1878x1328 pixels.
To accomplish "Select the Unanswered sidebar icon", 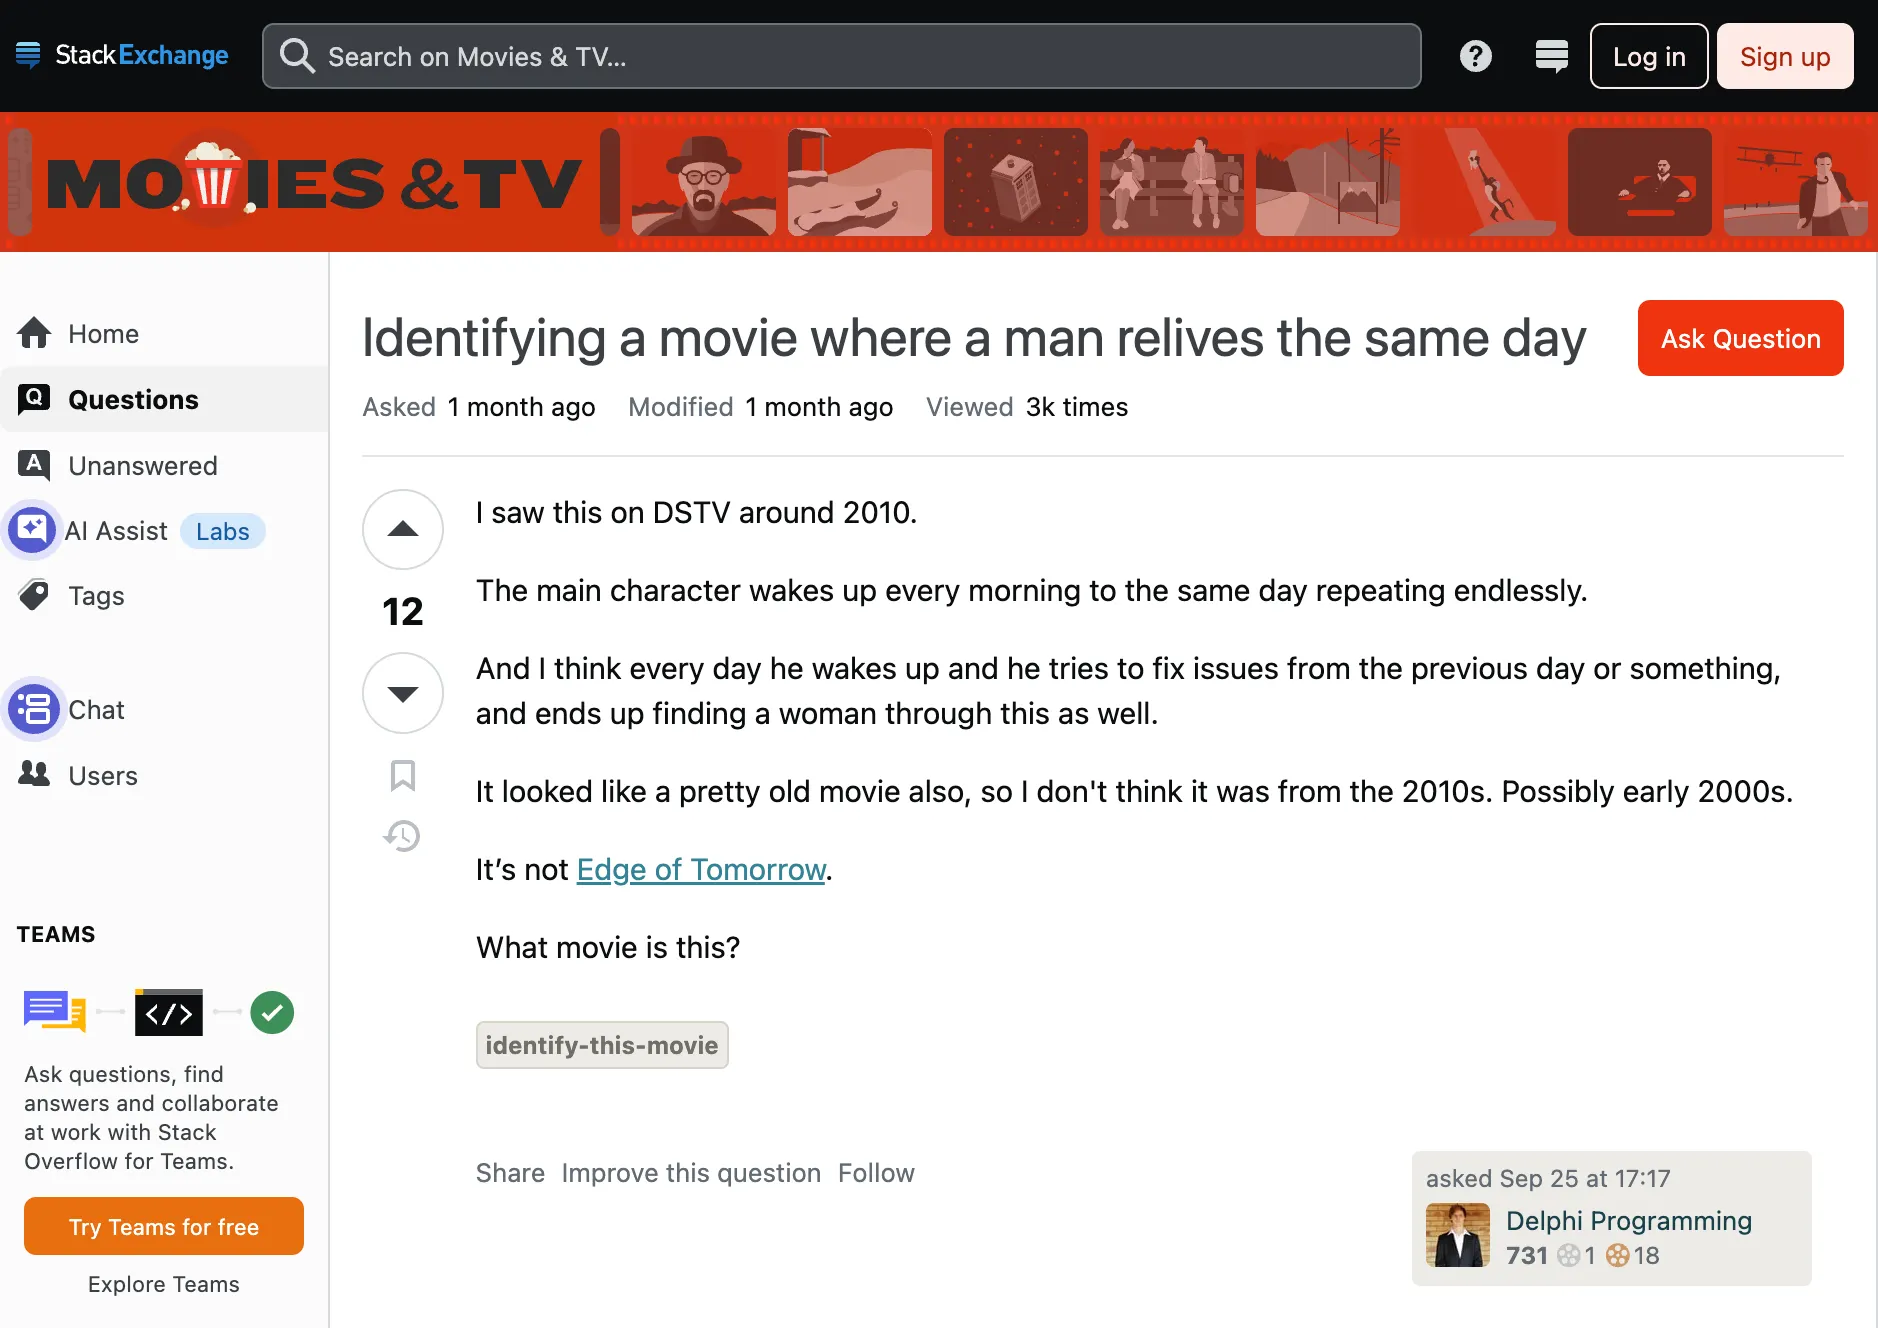I will [33, 465].
